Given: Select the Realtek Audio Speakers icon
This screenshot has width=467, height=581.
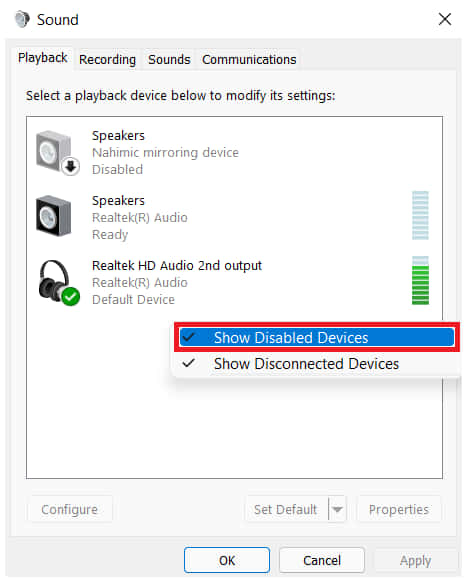Looking at the screenshot, I should click(54, 216).
